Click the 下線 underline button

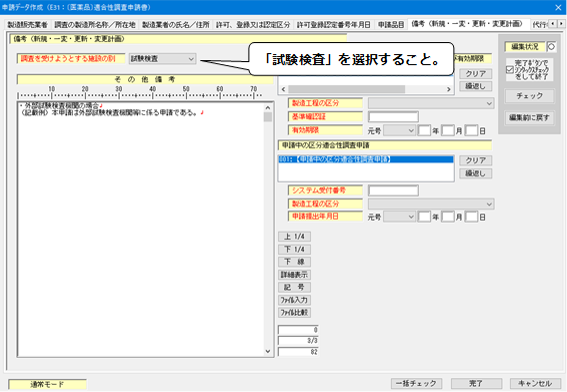tap(294, 262)
